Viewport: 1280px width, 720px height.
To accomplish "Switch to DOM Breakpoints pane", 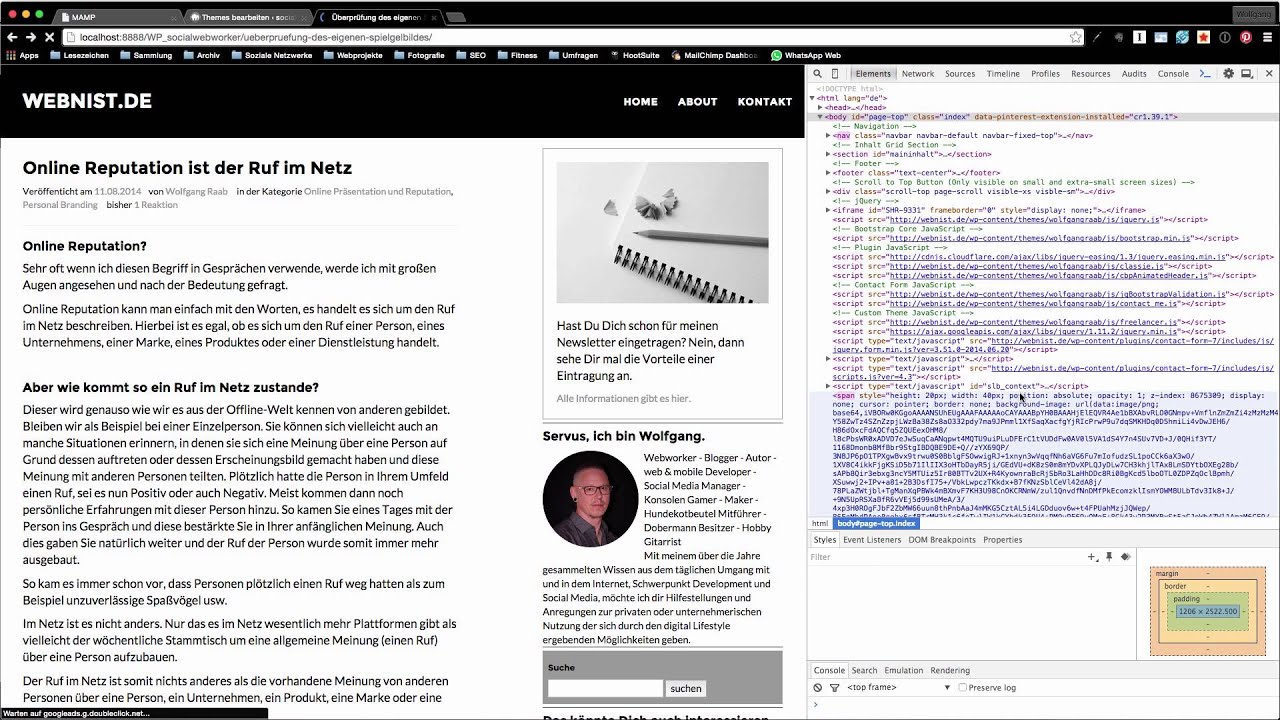I will pyautogui.click(x=941, y=540).
